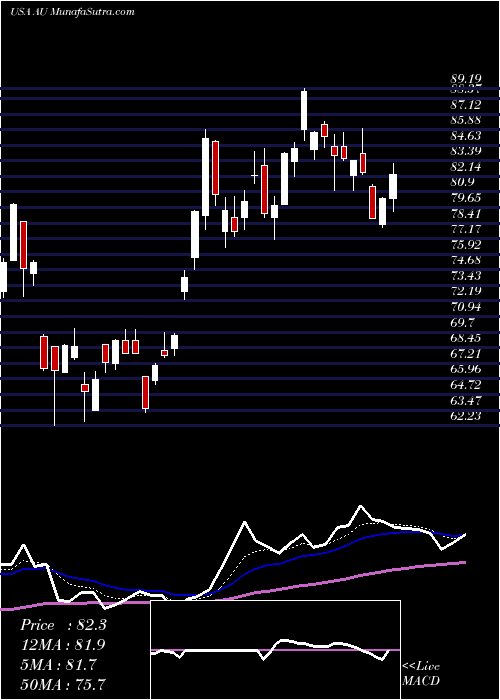Click the 78.41 price axis label
This screenshot has width=500, height=700.
click(465, 213)
